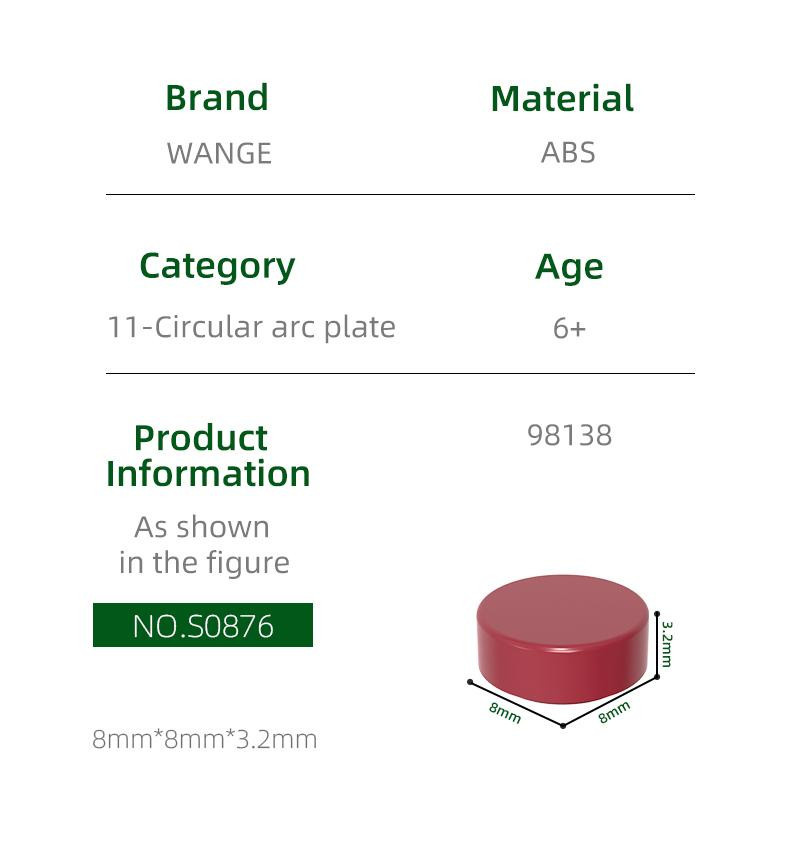The height and width of the screenshot is (852, 800).
Task: Click the red round plate image
Action: pyautogui.click(x=562, y=640)
